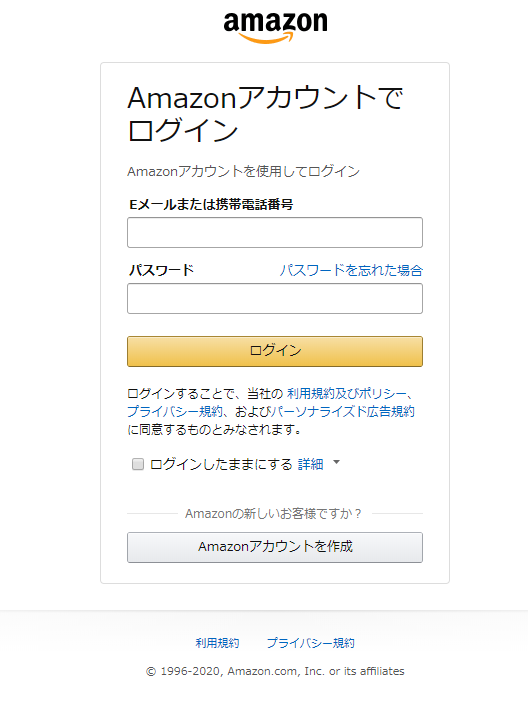The height and width of the screenshot is (703, 528).
Task: Click the Amazonアカウントでログイン heading
Action: [x=265, y=113]
